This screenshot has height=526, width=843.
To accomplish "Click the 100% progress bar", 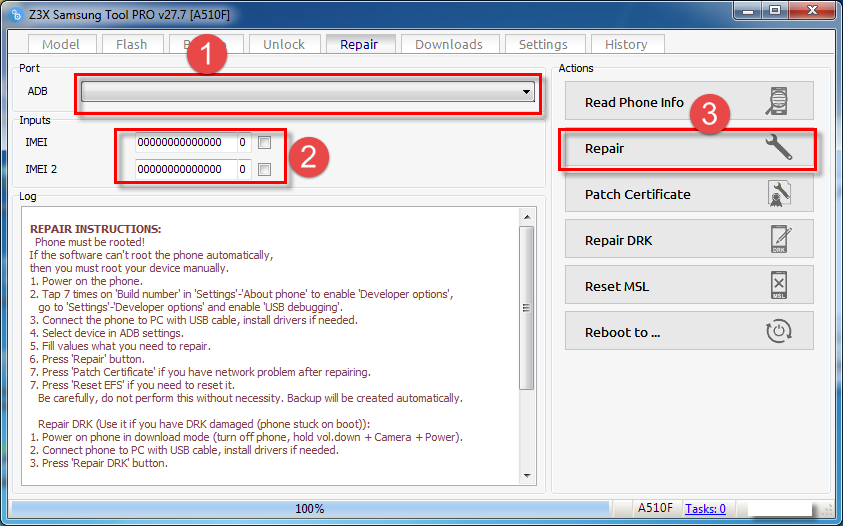I will point(310,508).
